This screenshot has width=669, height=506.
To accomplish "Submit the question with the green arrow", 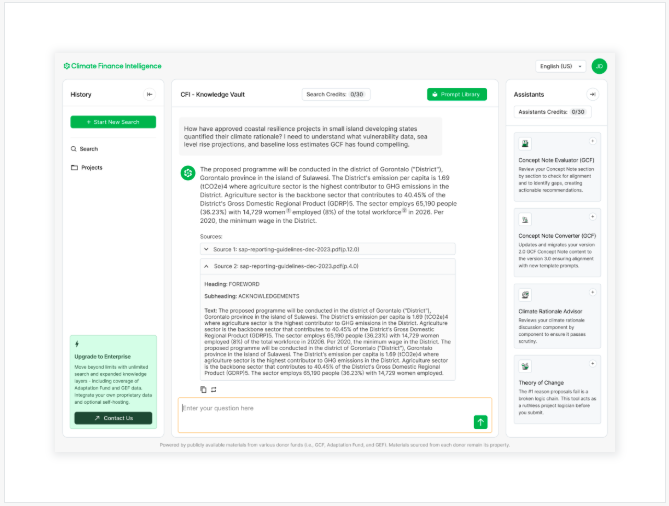I will (481, 422).
